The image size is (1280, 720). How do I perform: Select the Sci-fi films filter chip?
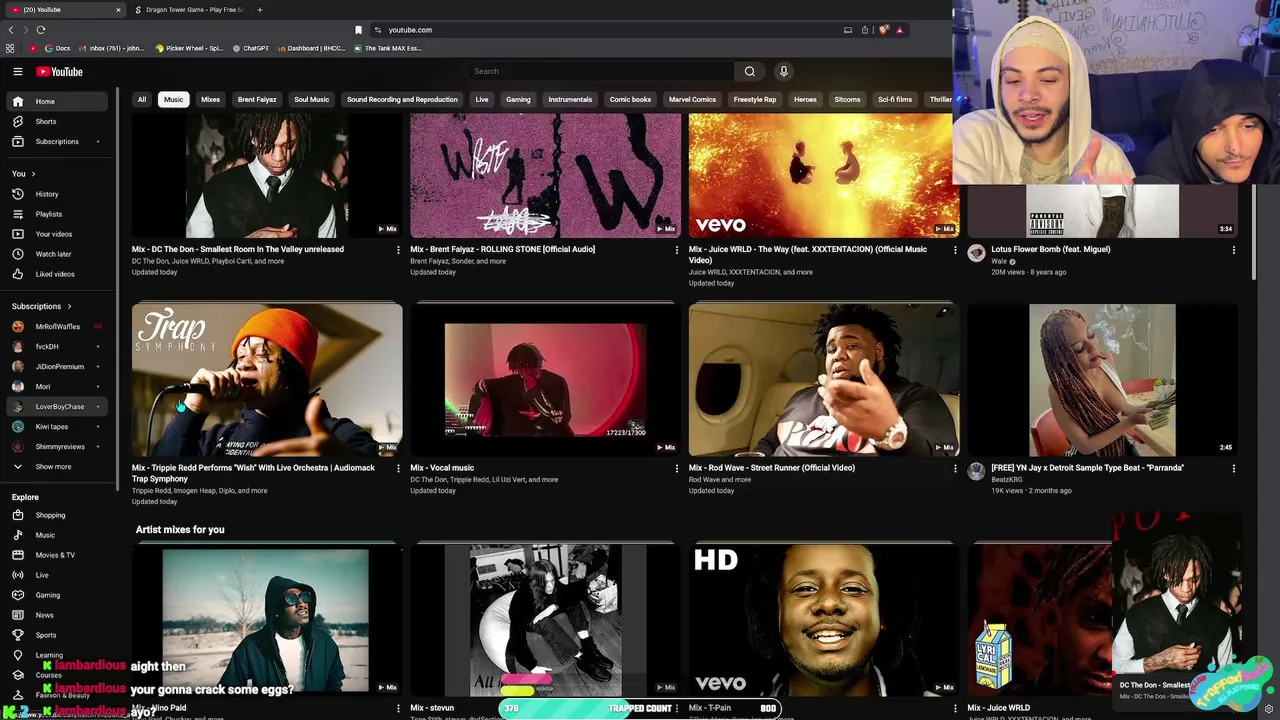(x=895, y=99)
